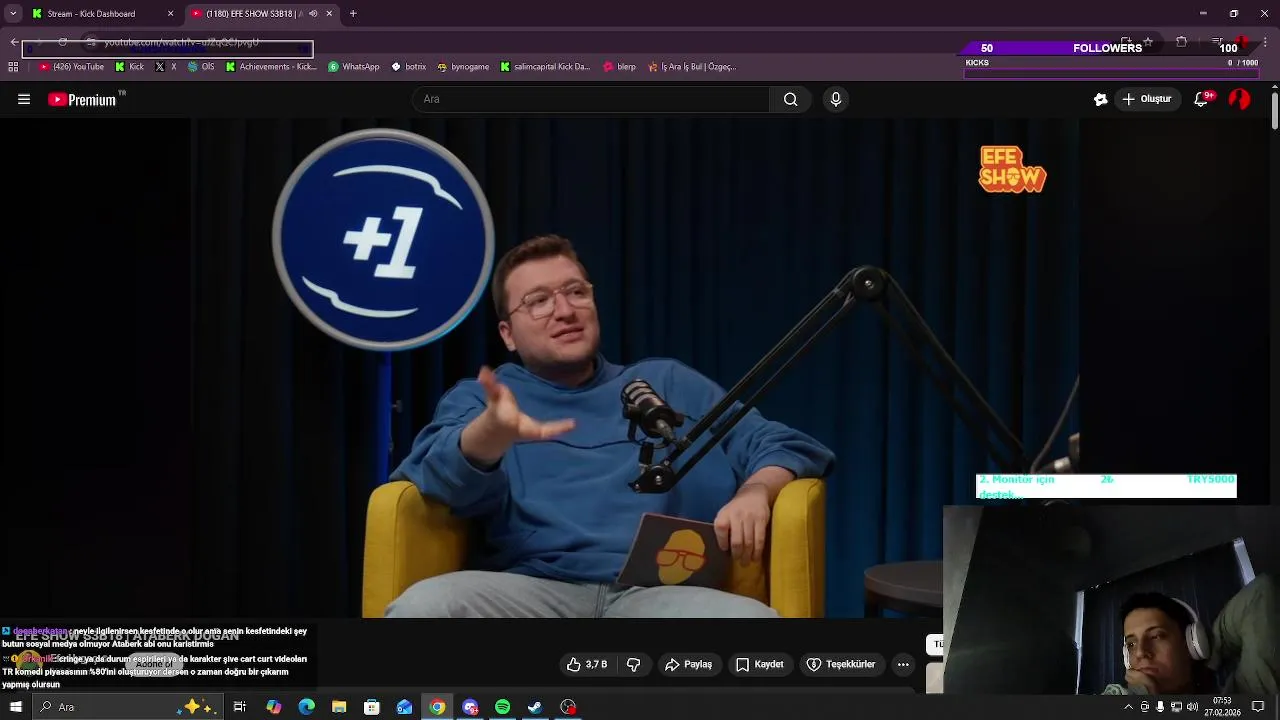1280x720 pixels.
Task: Click the Windows taskbar Ara search box
Action: [x=127, y=707]
